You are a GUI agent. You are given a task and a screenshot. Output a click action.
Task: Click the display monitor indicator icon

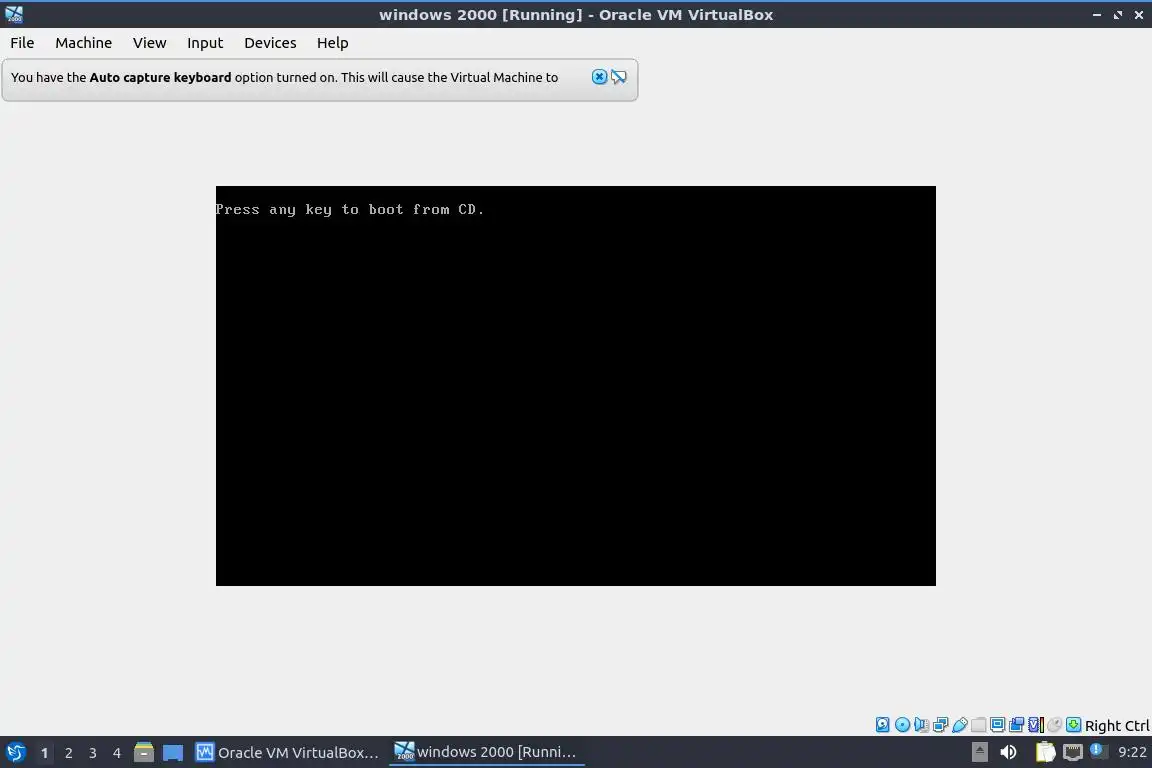(997, 725)
